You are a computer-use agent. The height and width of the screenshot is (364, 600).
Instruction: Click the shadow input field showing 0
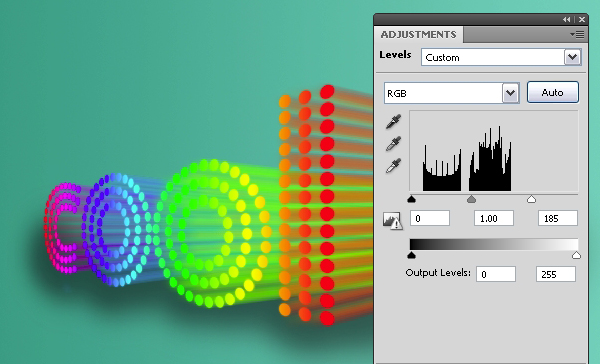(x=430, y=218)
